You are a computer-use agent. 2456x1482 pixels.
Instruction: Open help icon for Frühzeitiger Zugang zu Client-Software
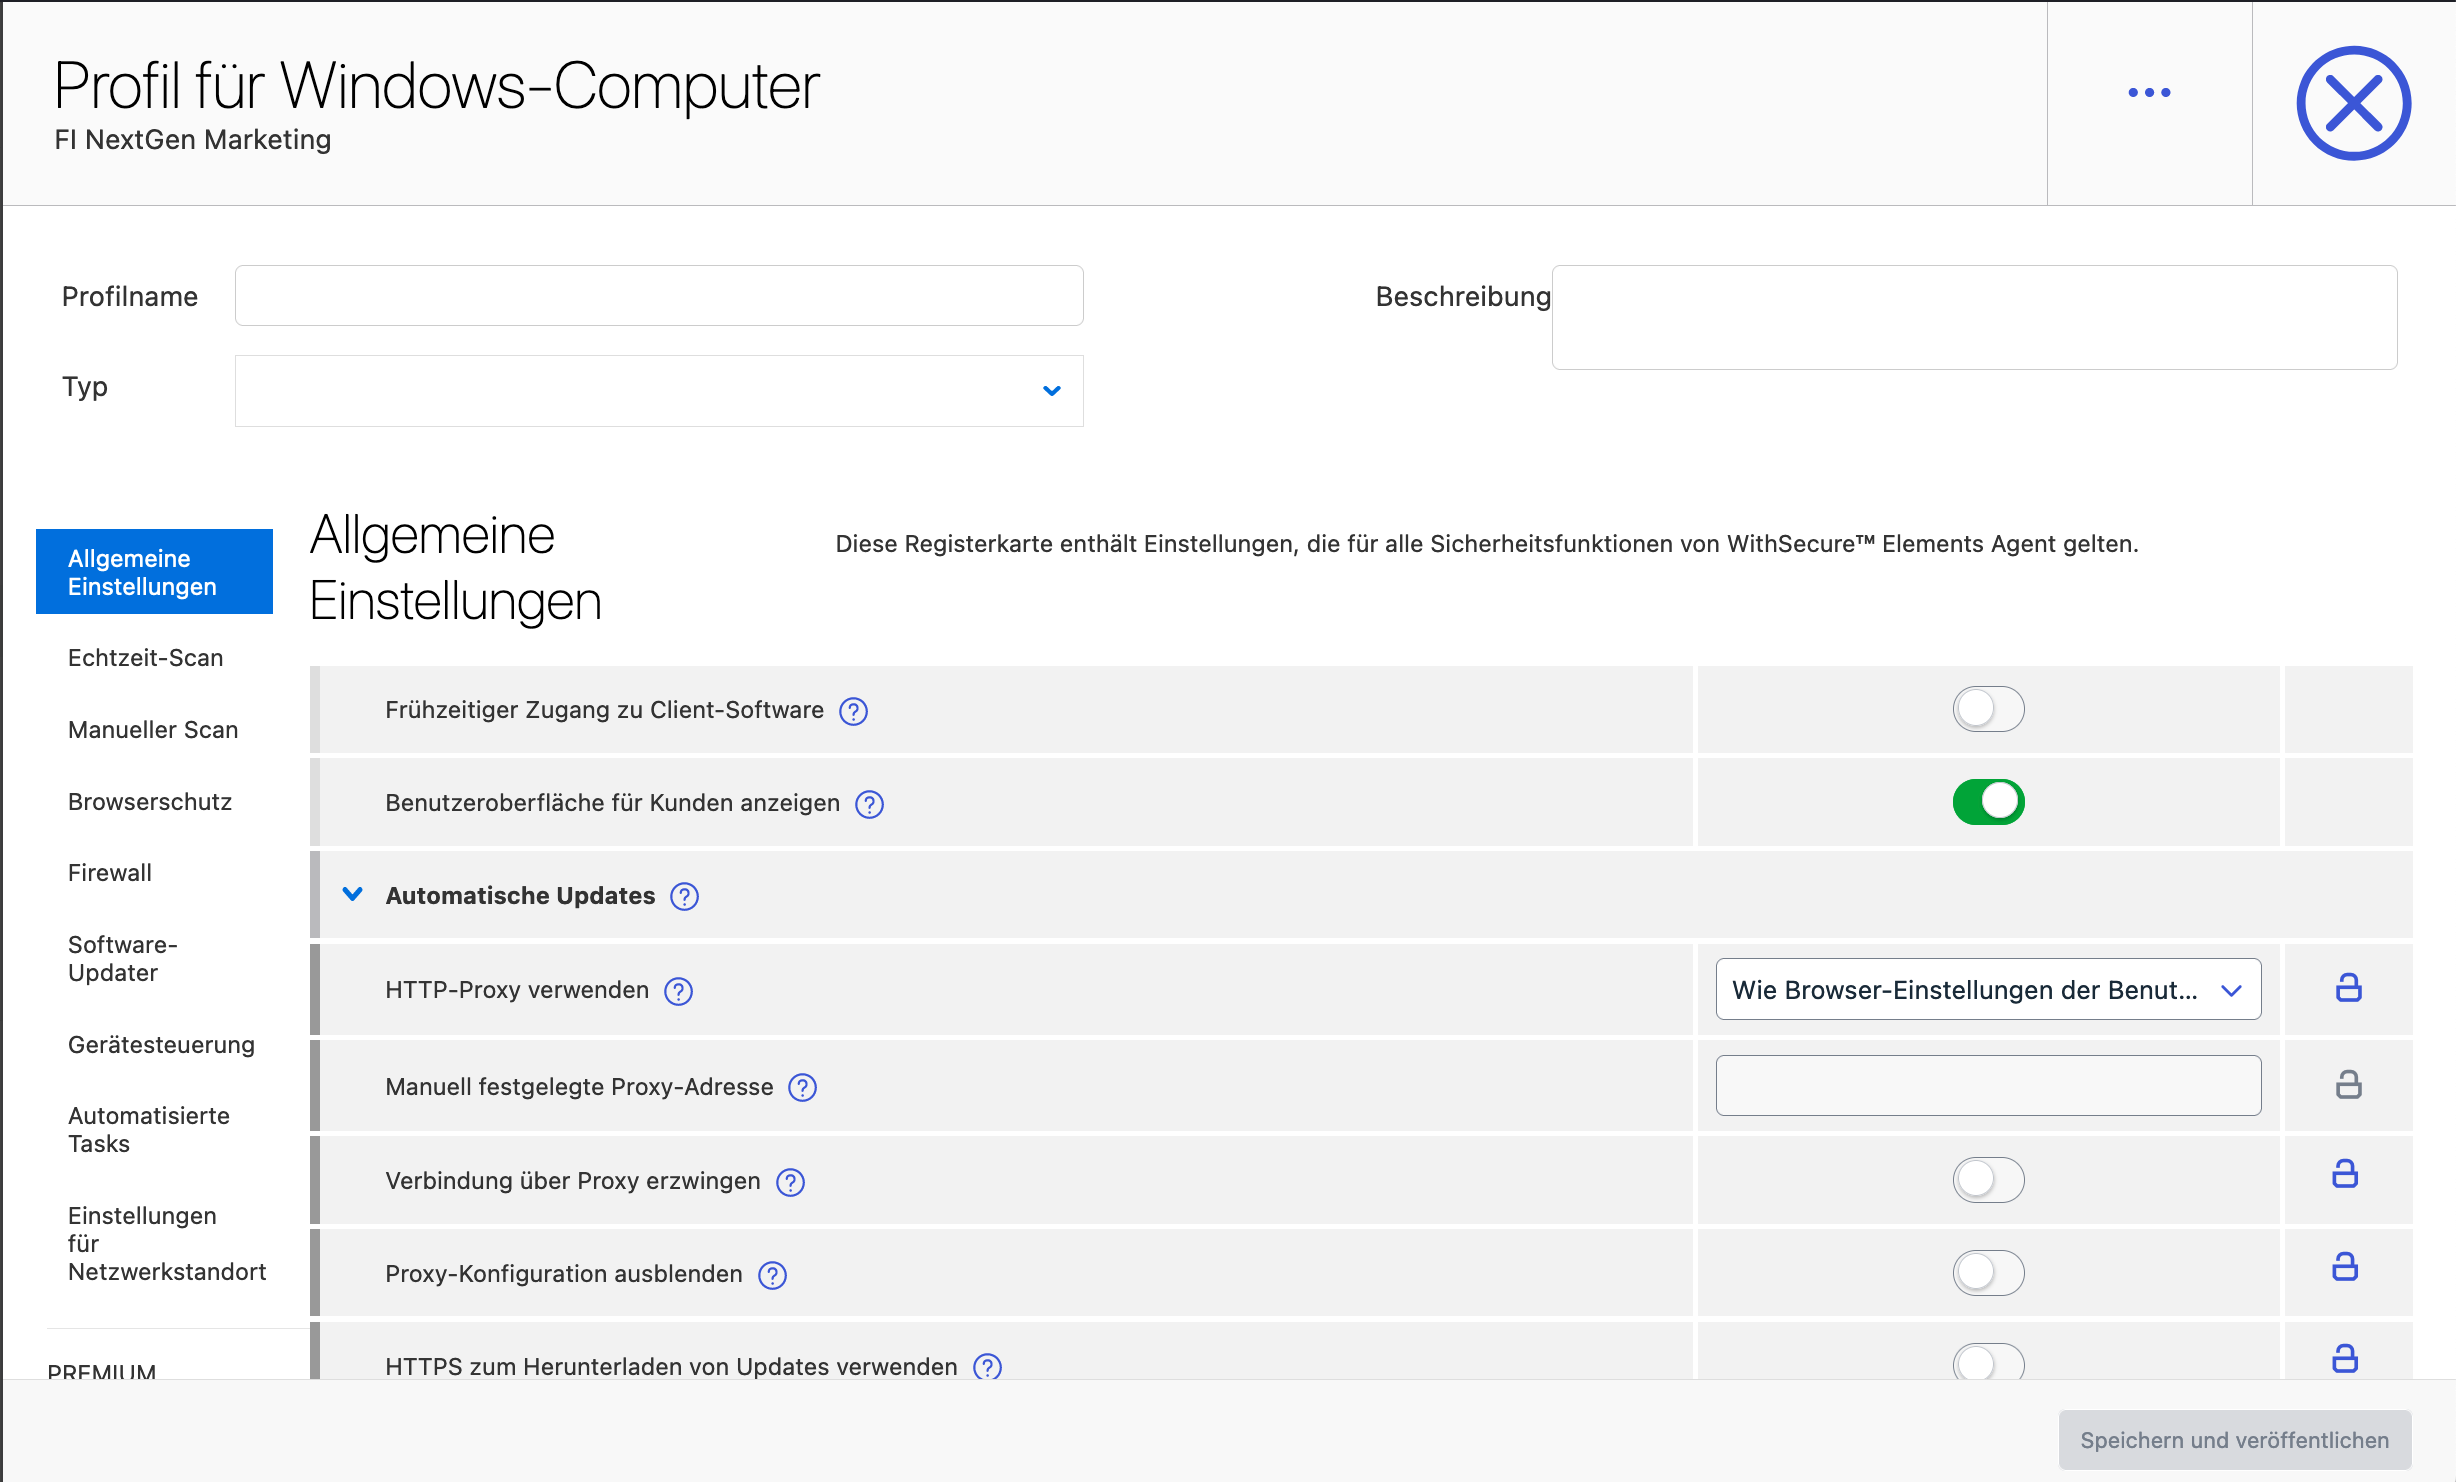[853, 711]
